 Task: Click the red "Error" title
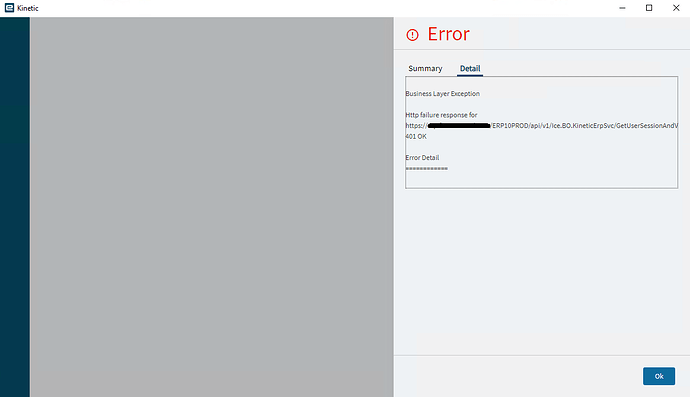[449, 34]
